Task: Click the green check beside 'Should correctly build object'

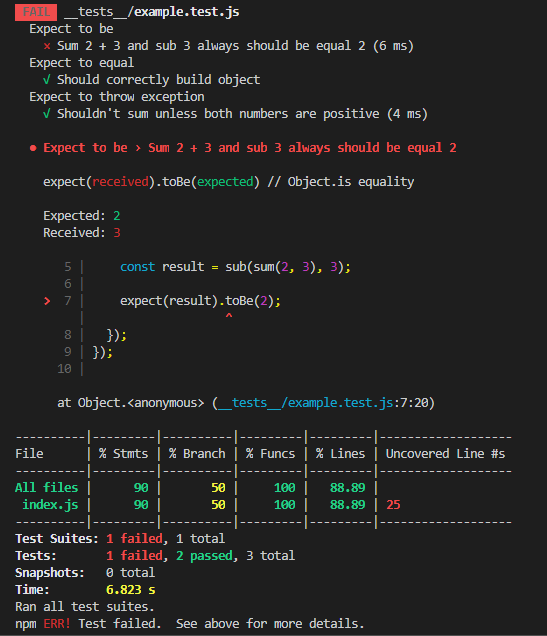Action: (x=47, y=80)
